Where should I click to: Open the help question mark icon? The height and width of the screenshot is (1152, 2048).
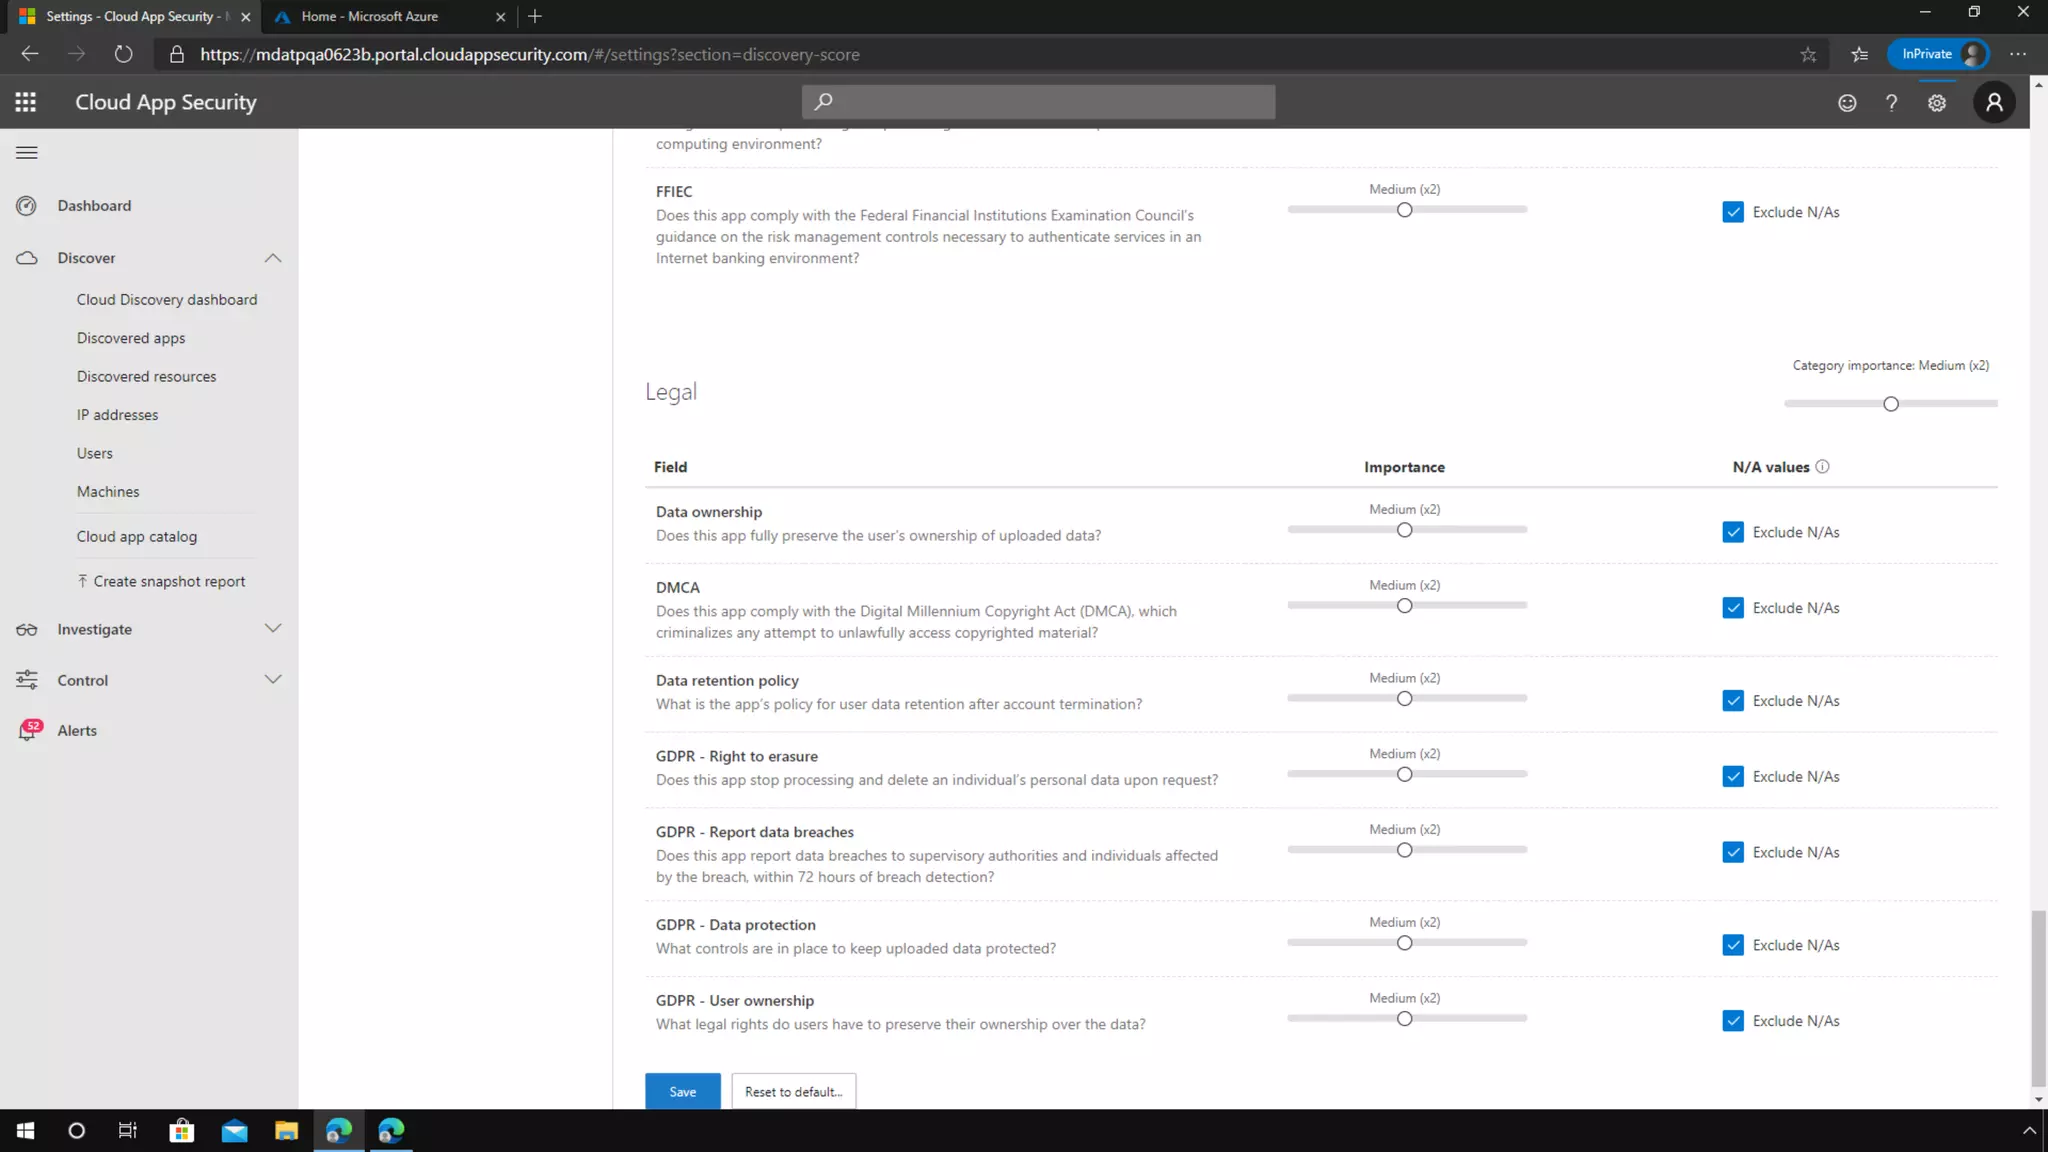[1891, 103]
